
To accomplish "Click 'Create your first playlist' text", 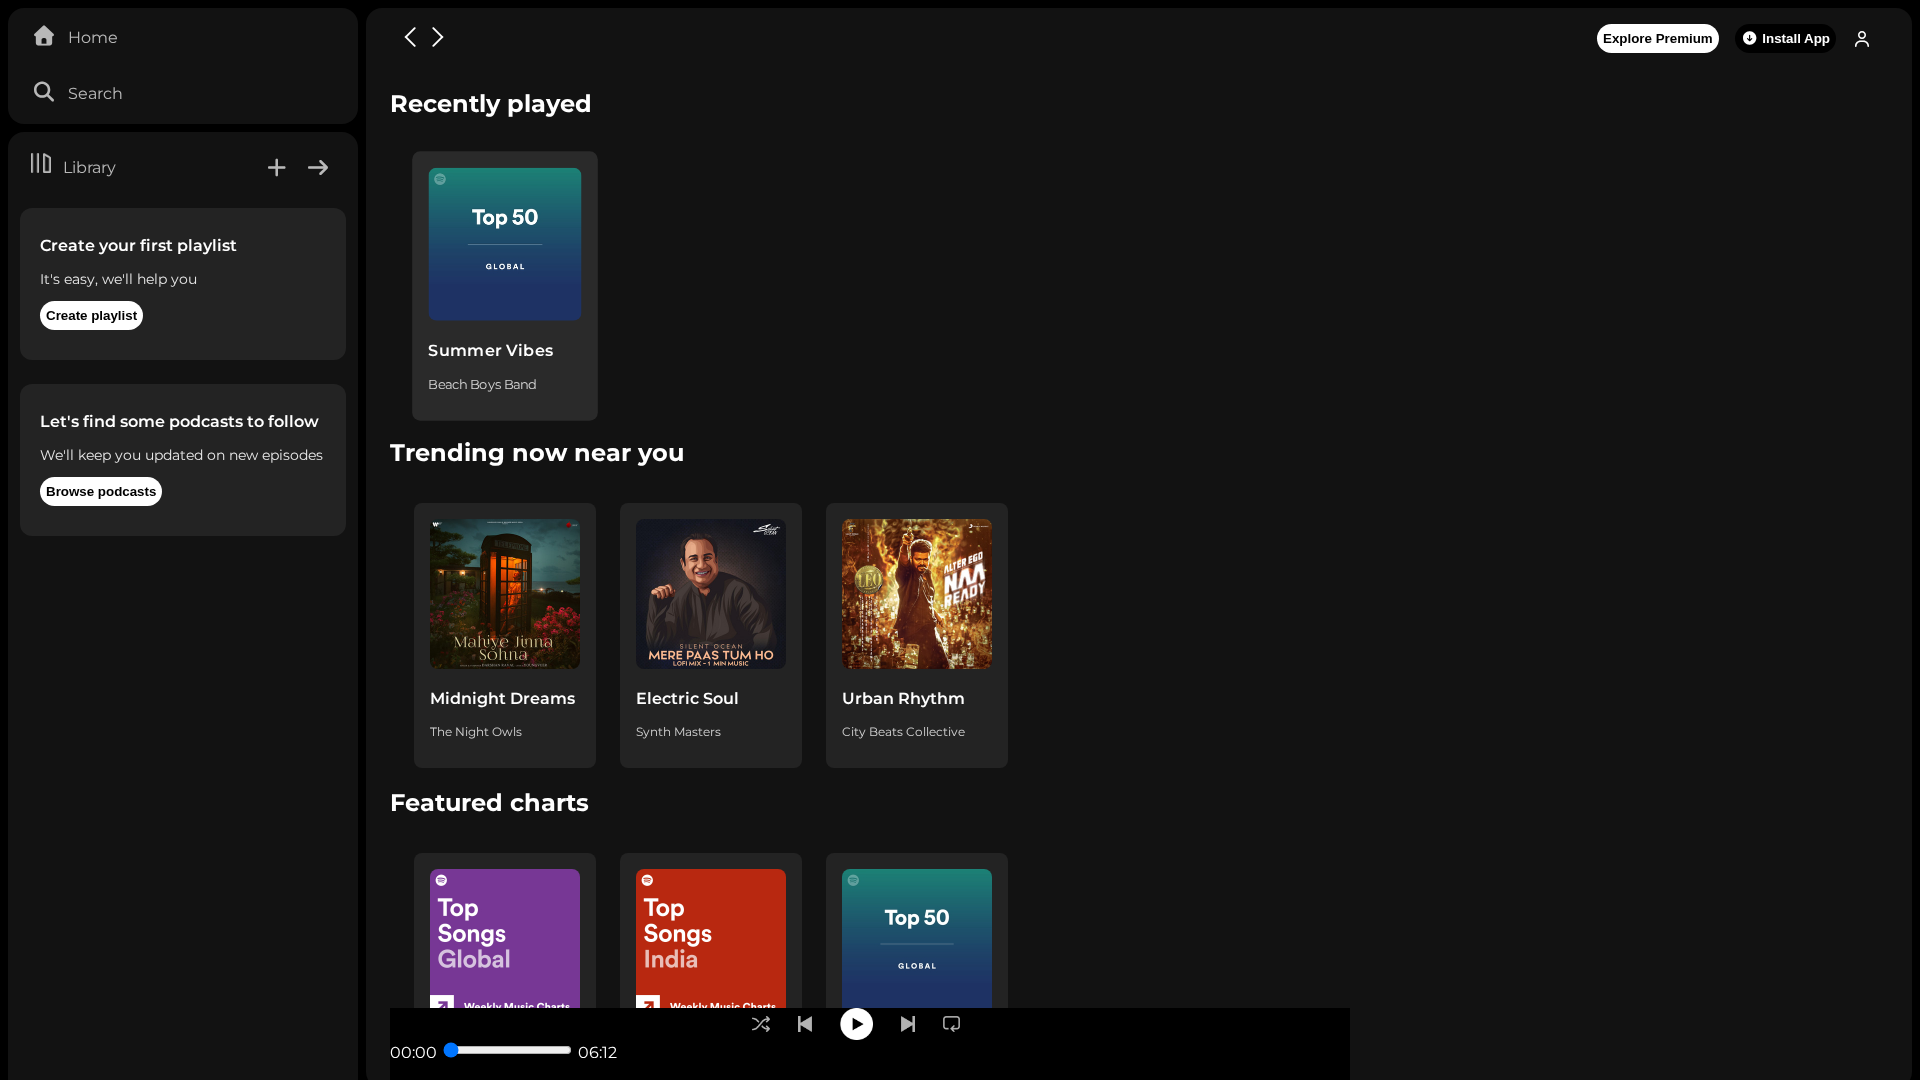I will pos(138,246).
